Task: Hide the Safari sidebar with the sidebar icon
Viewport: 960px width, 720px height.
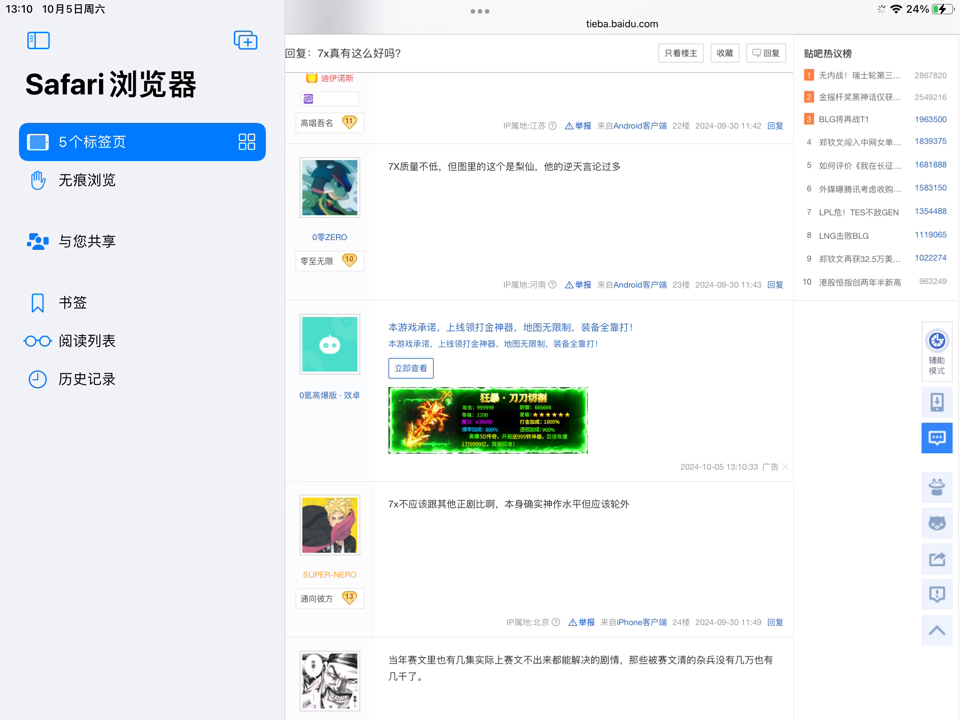Action: 38,40
